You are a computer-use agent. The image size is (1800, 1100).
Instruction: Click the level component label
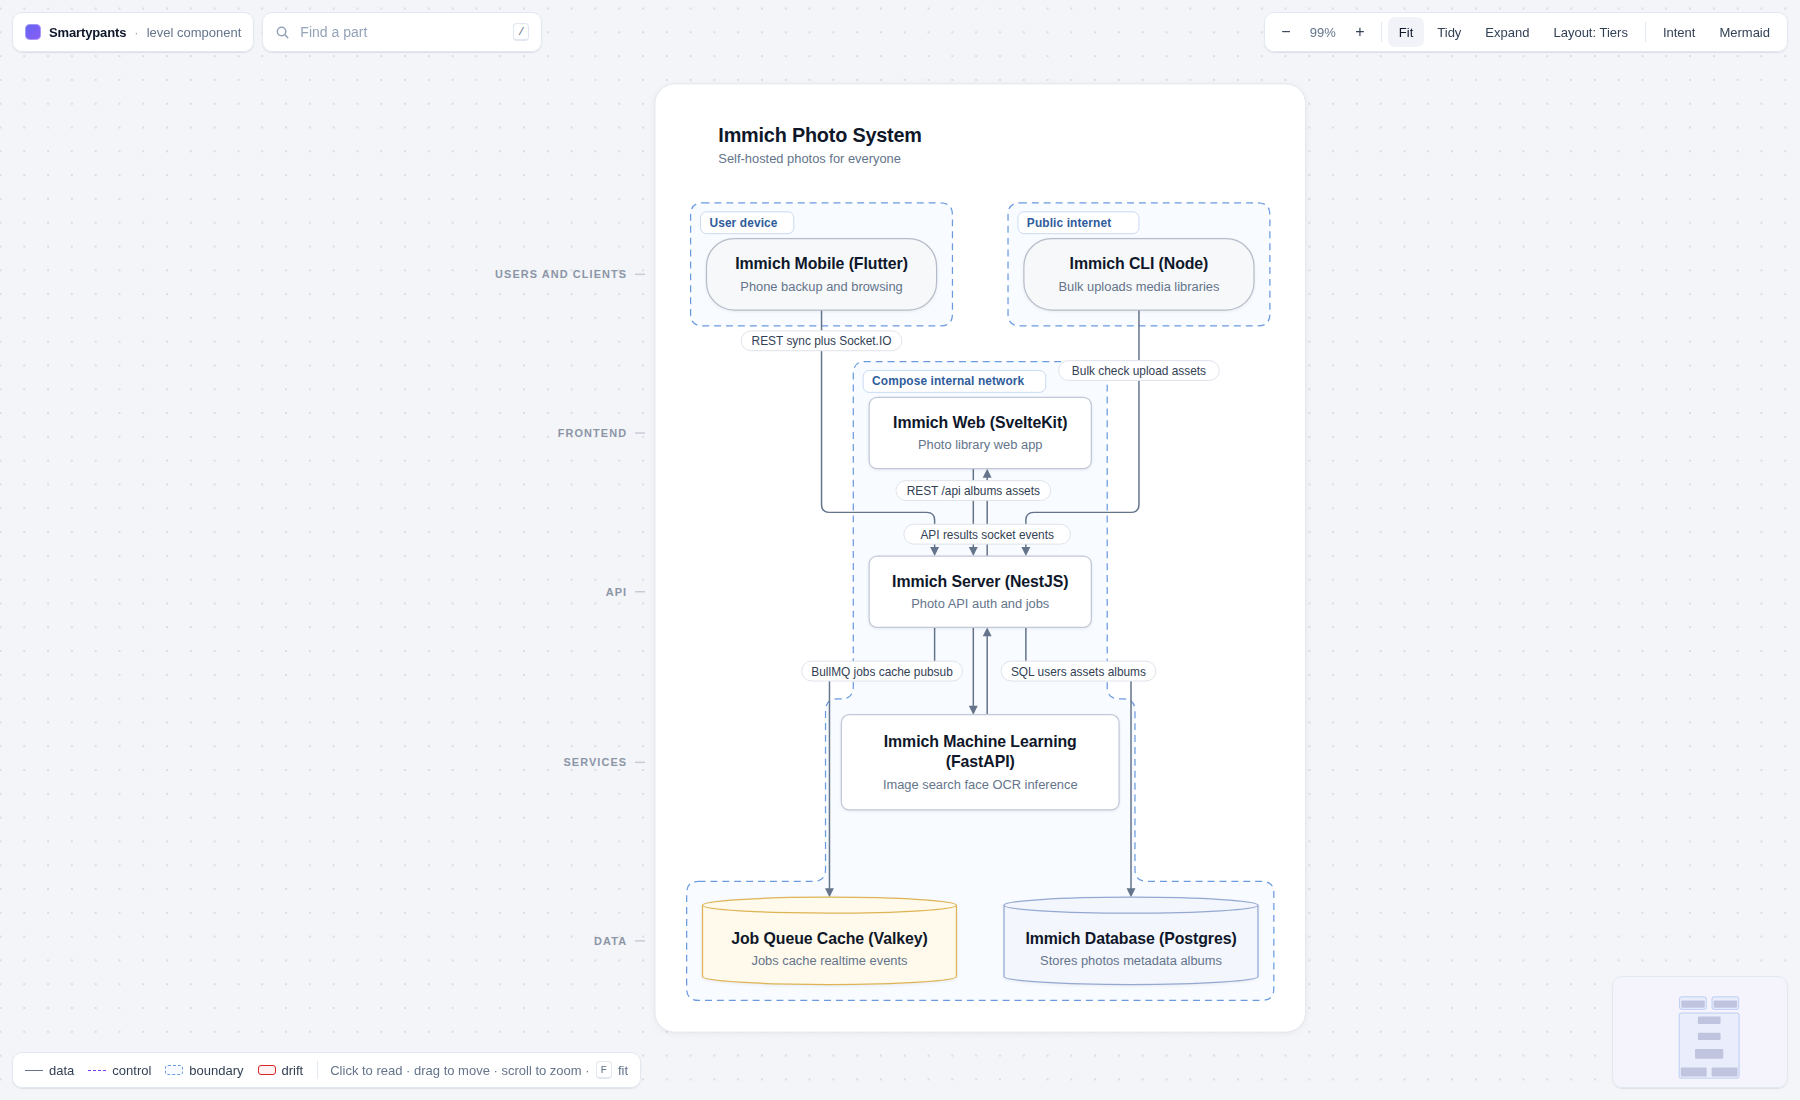(x=194, y=32)
